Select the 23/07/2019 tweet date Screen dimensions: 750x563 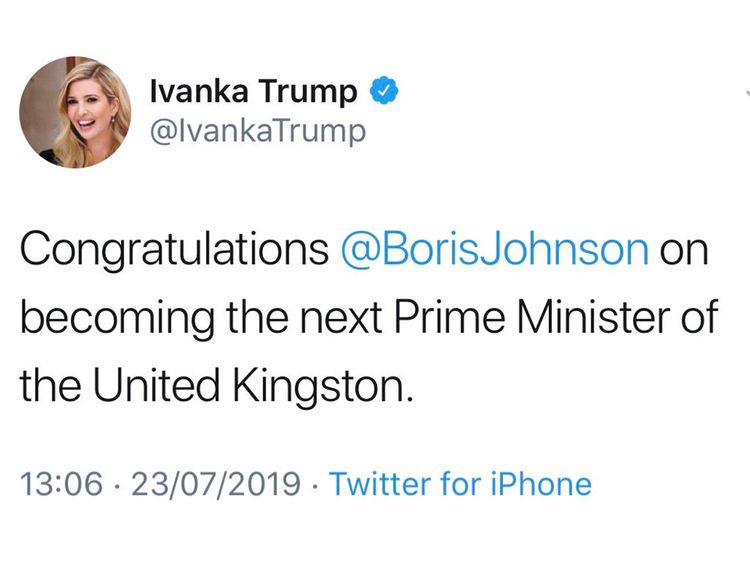[x=216, y=483]
